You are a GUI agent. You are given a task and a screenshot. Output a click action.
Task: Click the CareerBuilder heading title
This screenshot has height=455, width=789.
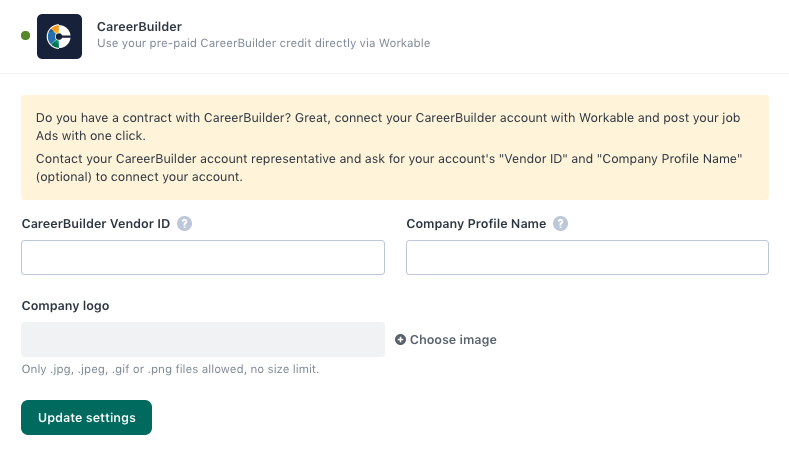[x=139, y=26]
